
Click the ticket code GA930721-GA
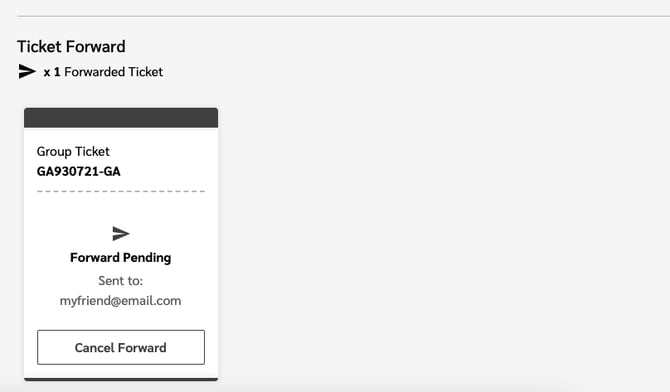pyautogui.click(x=79, y=171)
